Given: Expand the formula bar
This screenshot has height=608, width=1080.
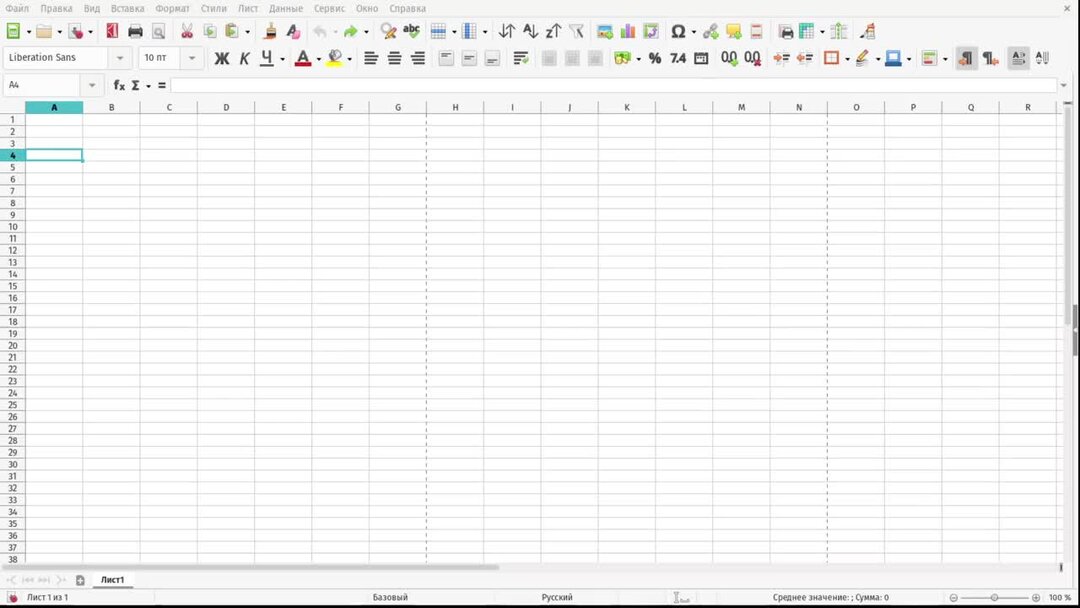Looking at the screenshot, I should (1063, 85).
